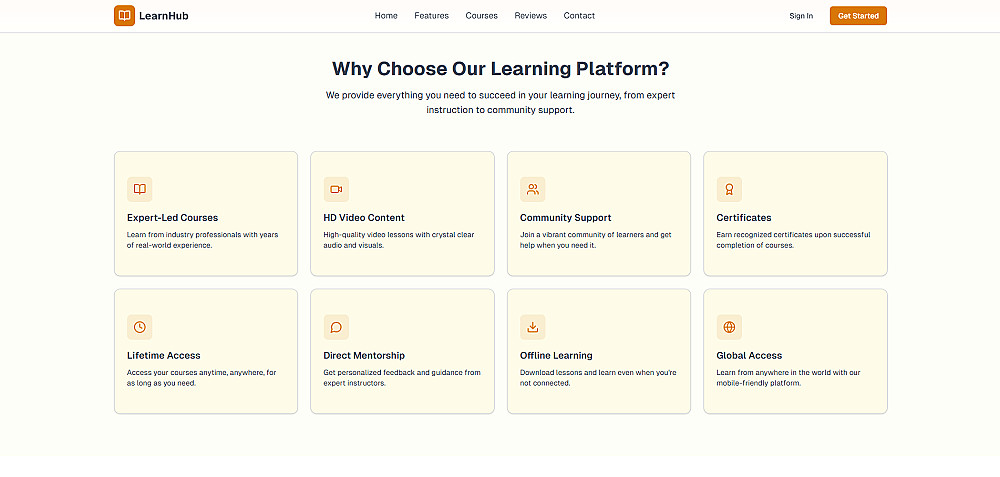Click the Certificates award ribbon icon
This screenshot has width=1000, height=477.
point(729,189)
